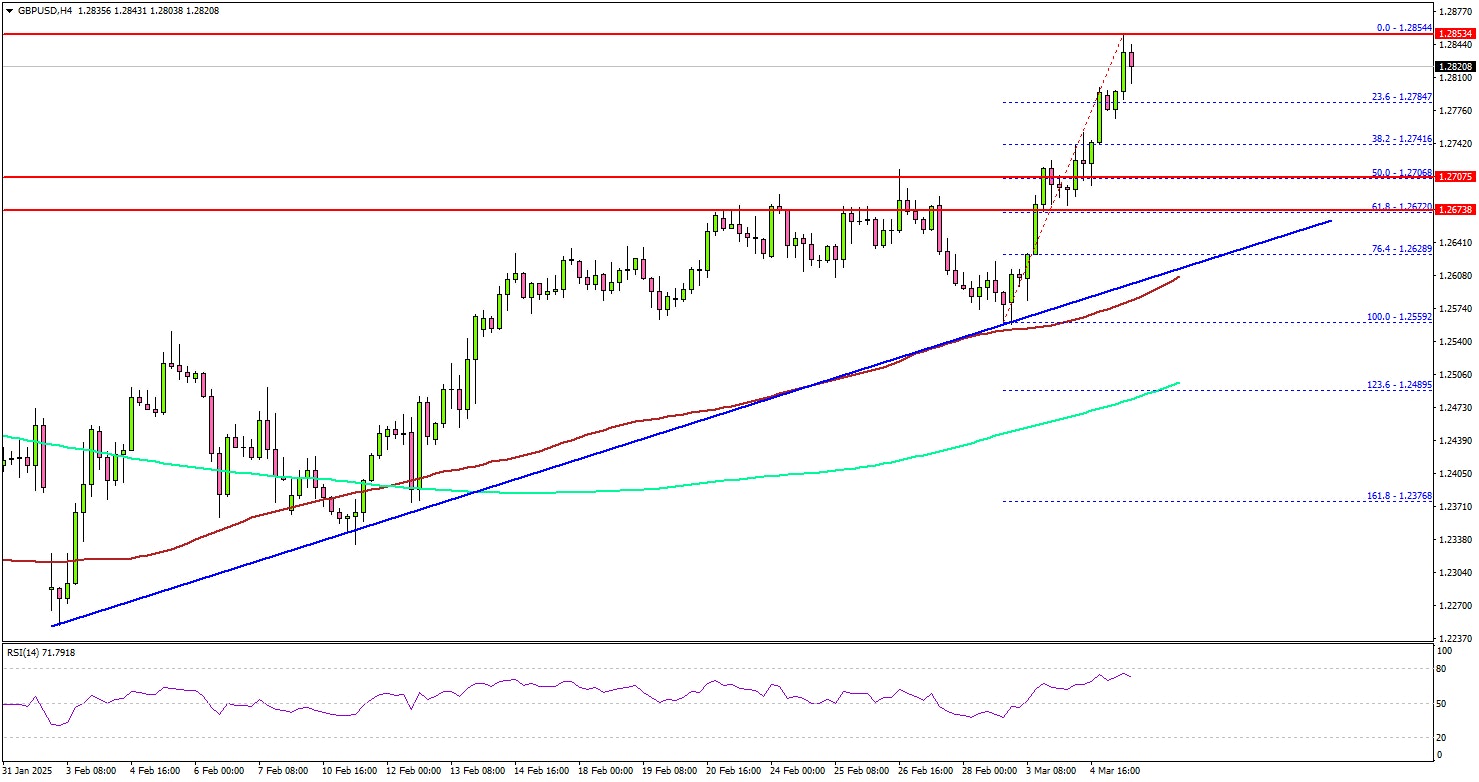Click the dropdown arrow beside GBPUSD,H4
The width and height of the screenshot is (1479, 782).
tap(8, 10)
